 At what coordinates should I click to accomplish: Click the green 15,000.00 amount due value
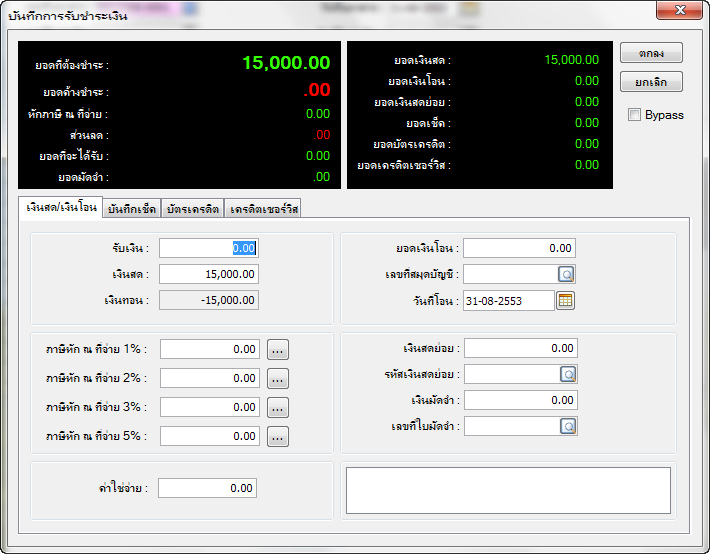click(x=286, y=63)
